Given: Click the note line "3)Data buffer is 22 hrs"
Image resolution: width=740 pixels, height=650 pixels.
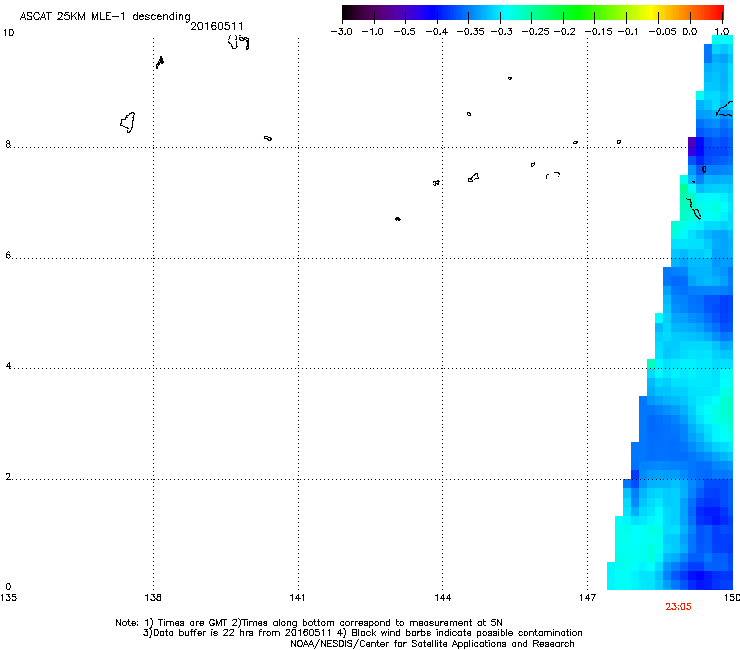Looking at the screenshot, I should 362,633.
